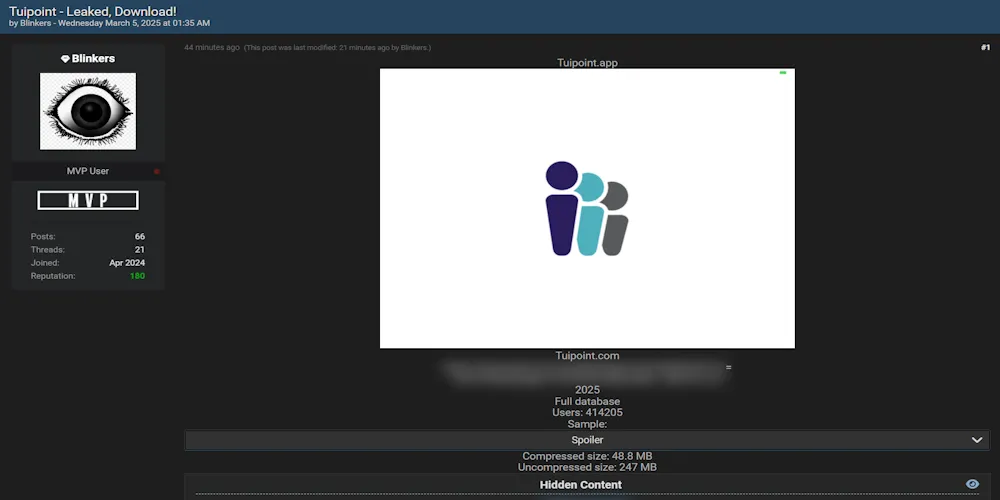Toggle the Hidden Content eye icon
Screen dimensions: 1000x500
click(972, 484)
